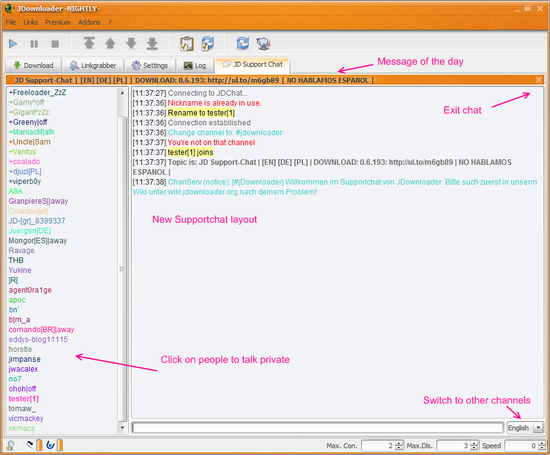Select user tester[1] in user list

coord(24,399)
